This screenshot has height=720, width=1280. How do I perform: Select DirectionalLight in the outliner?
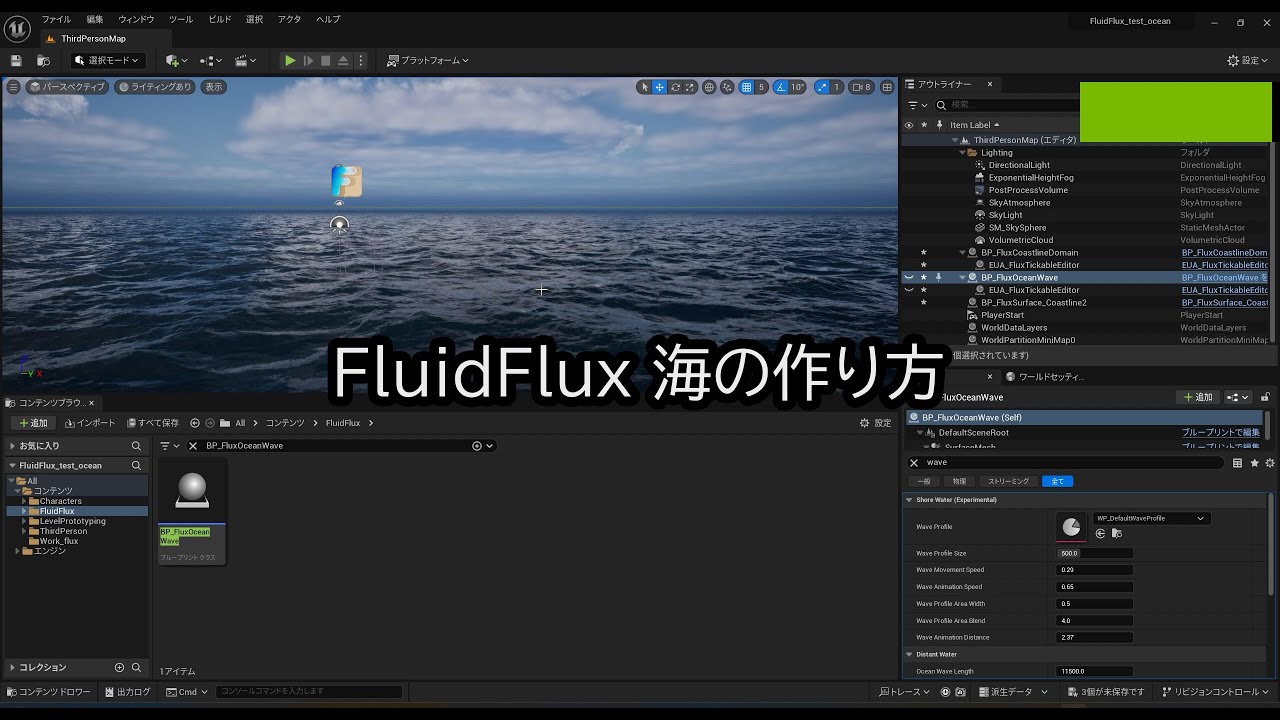1019,165
